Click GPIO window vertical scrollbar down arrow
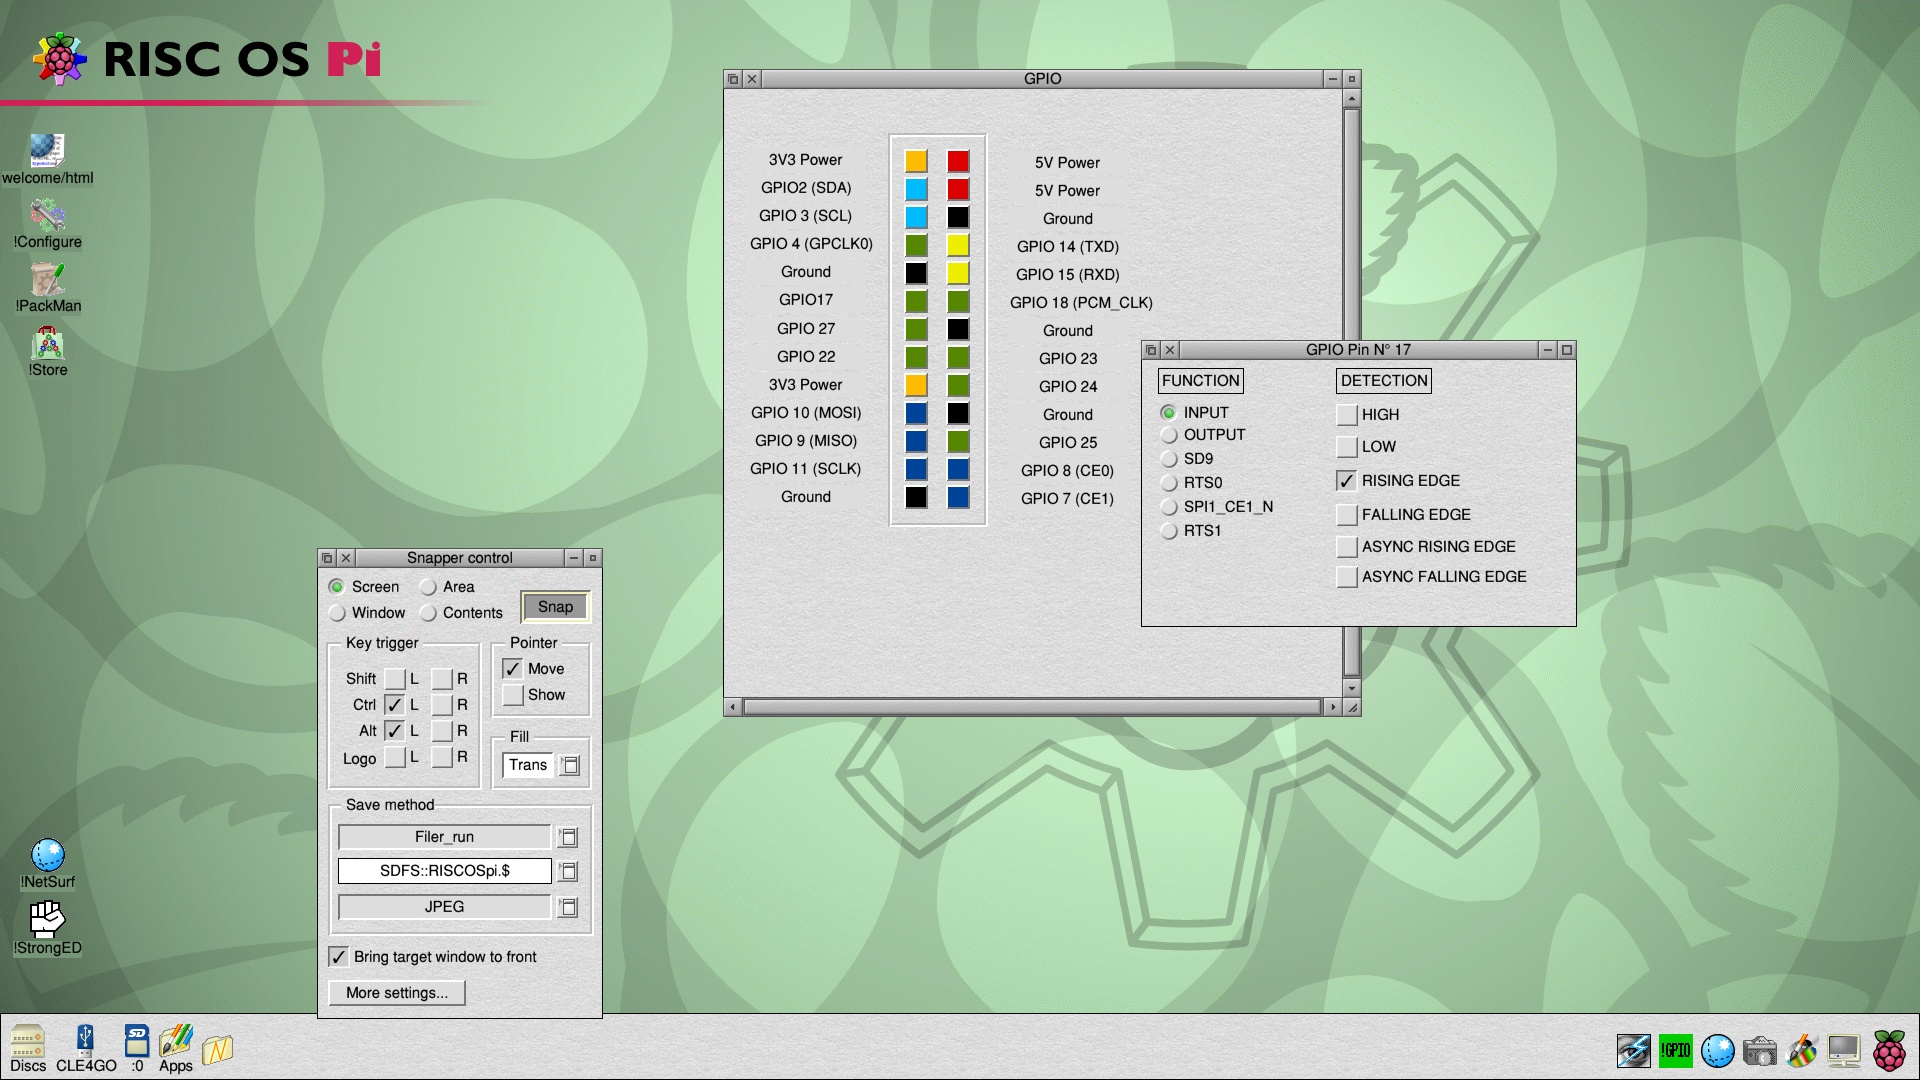 [1352, 688]
